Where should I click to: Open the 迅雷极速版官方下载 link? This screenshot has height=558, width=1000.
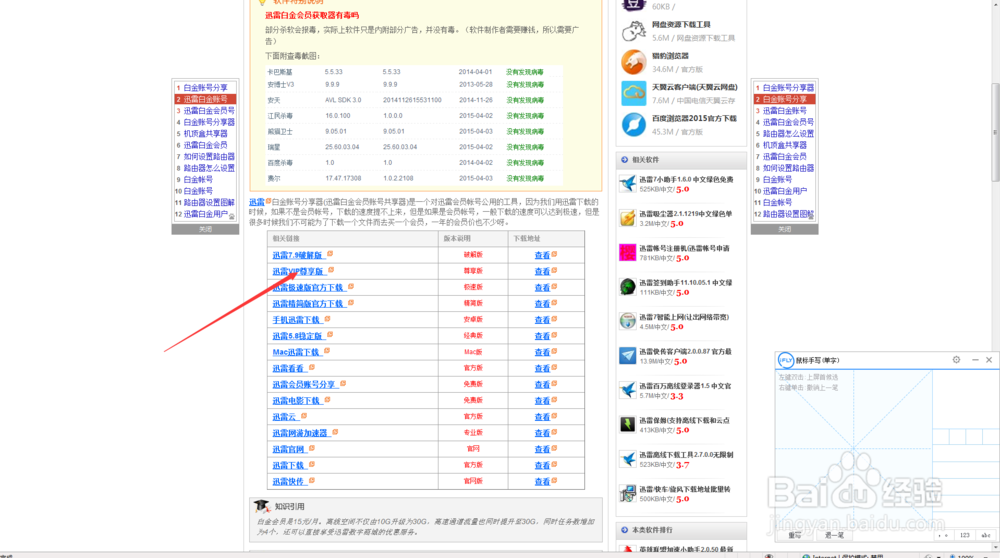[309, 288]
